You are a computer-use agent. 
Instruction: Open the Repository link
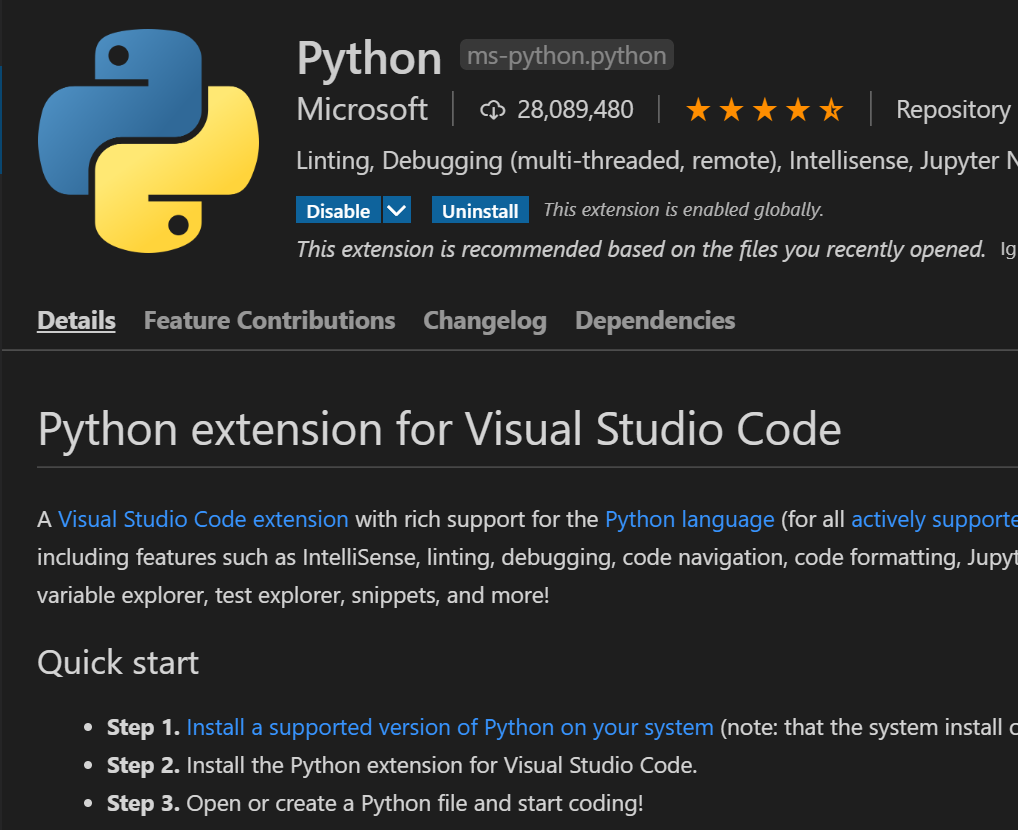(953, 109)
